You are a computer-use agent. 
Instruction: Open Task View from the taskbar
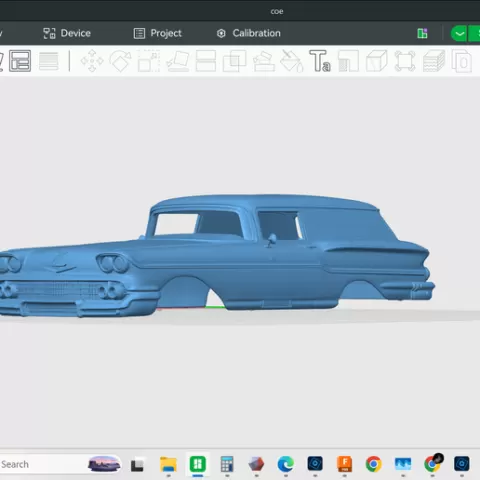[x=137, y=465]
